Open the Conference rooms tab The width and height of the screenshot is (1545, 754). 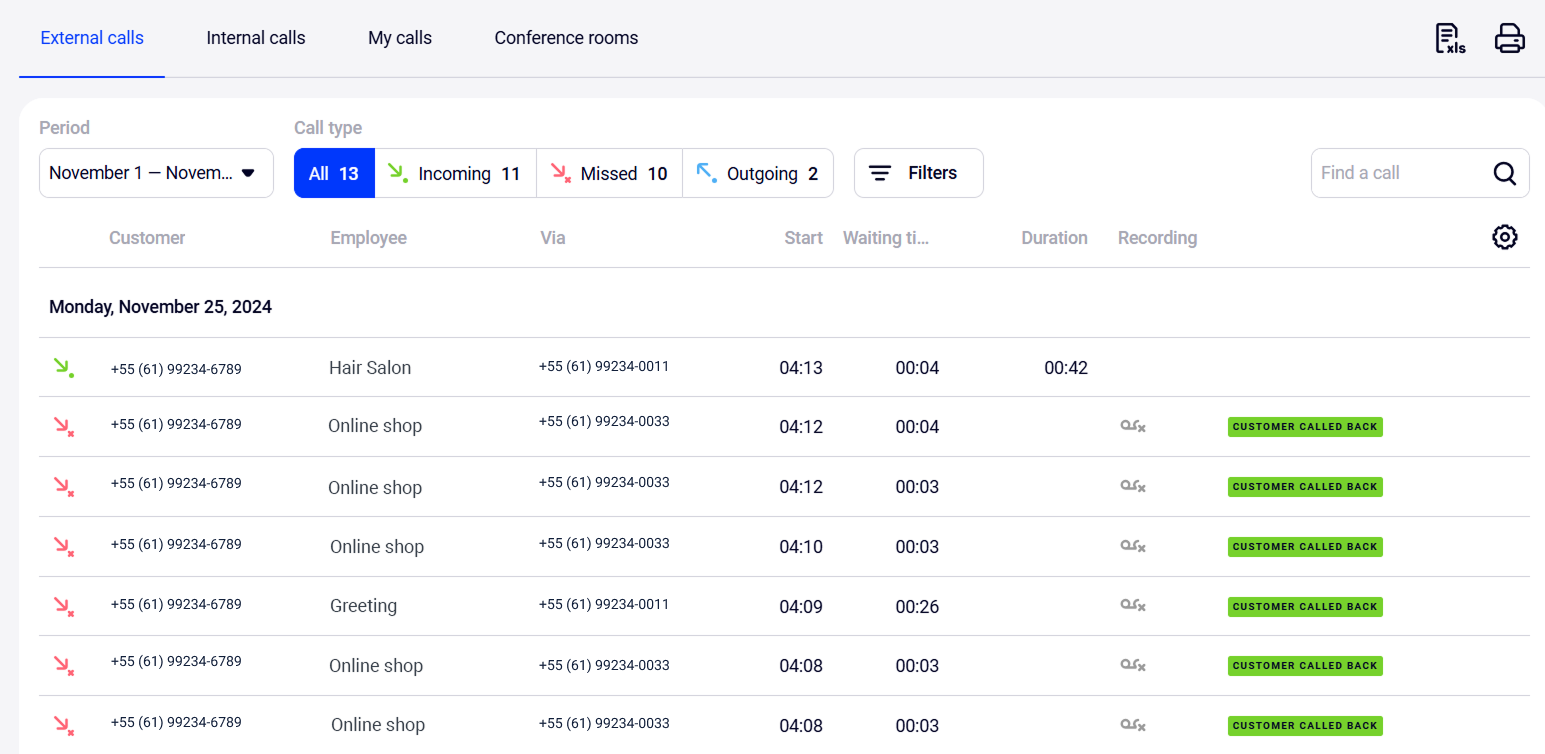pyautogui.click(x=566, y=38)
